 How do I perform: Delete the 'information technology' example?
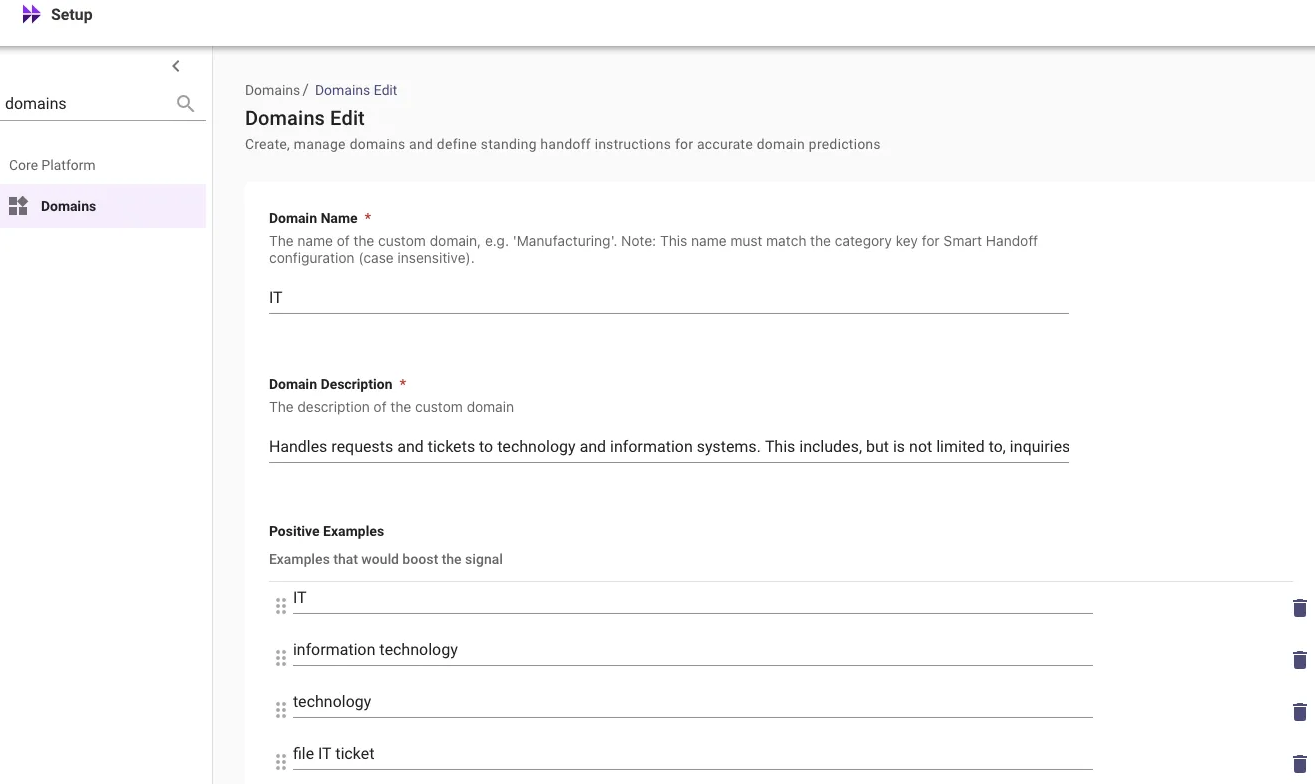1300,660
